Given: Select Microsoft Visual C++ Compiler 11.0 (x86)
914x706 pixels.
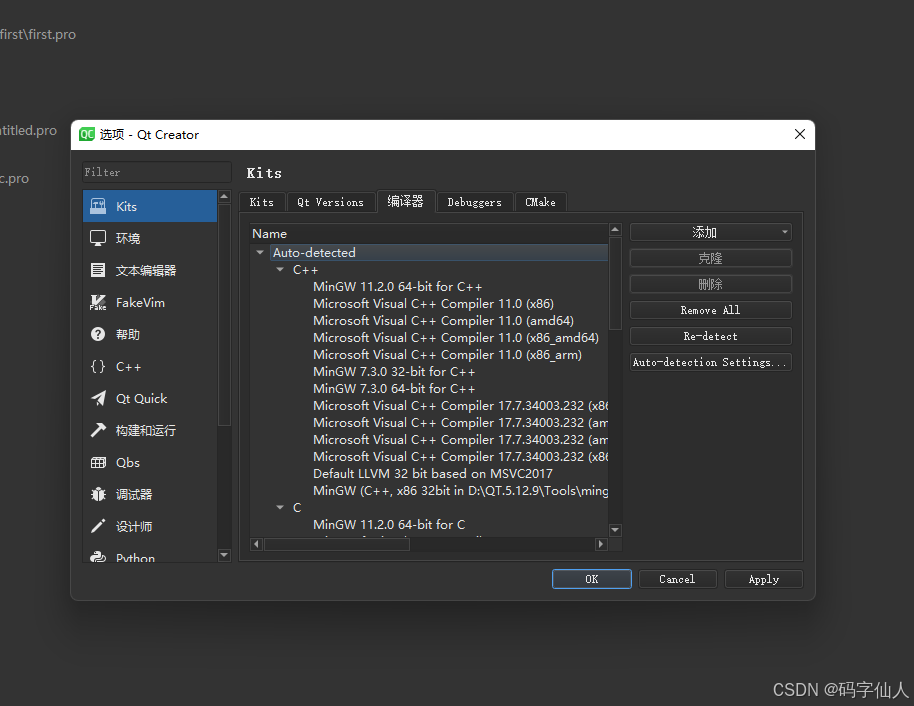Looking at the screenshot, I should click(x=433, y=304).
